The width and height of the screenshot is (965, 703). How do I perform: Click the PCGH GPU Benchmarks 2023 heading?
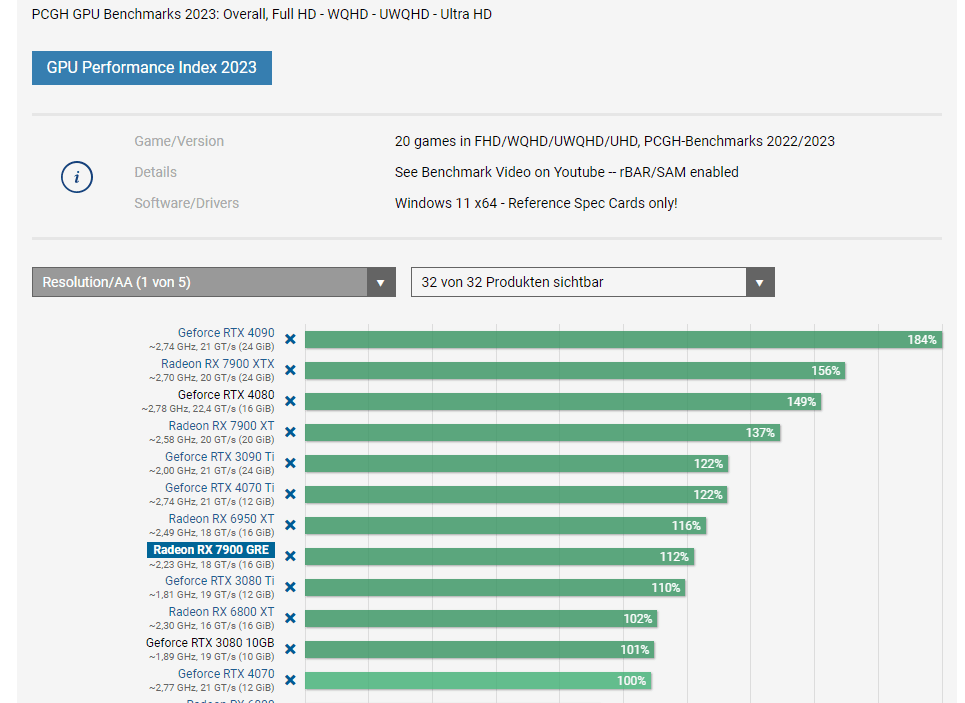(x=262, y=14)
